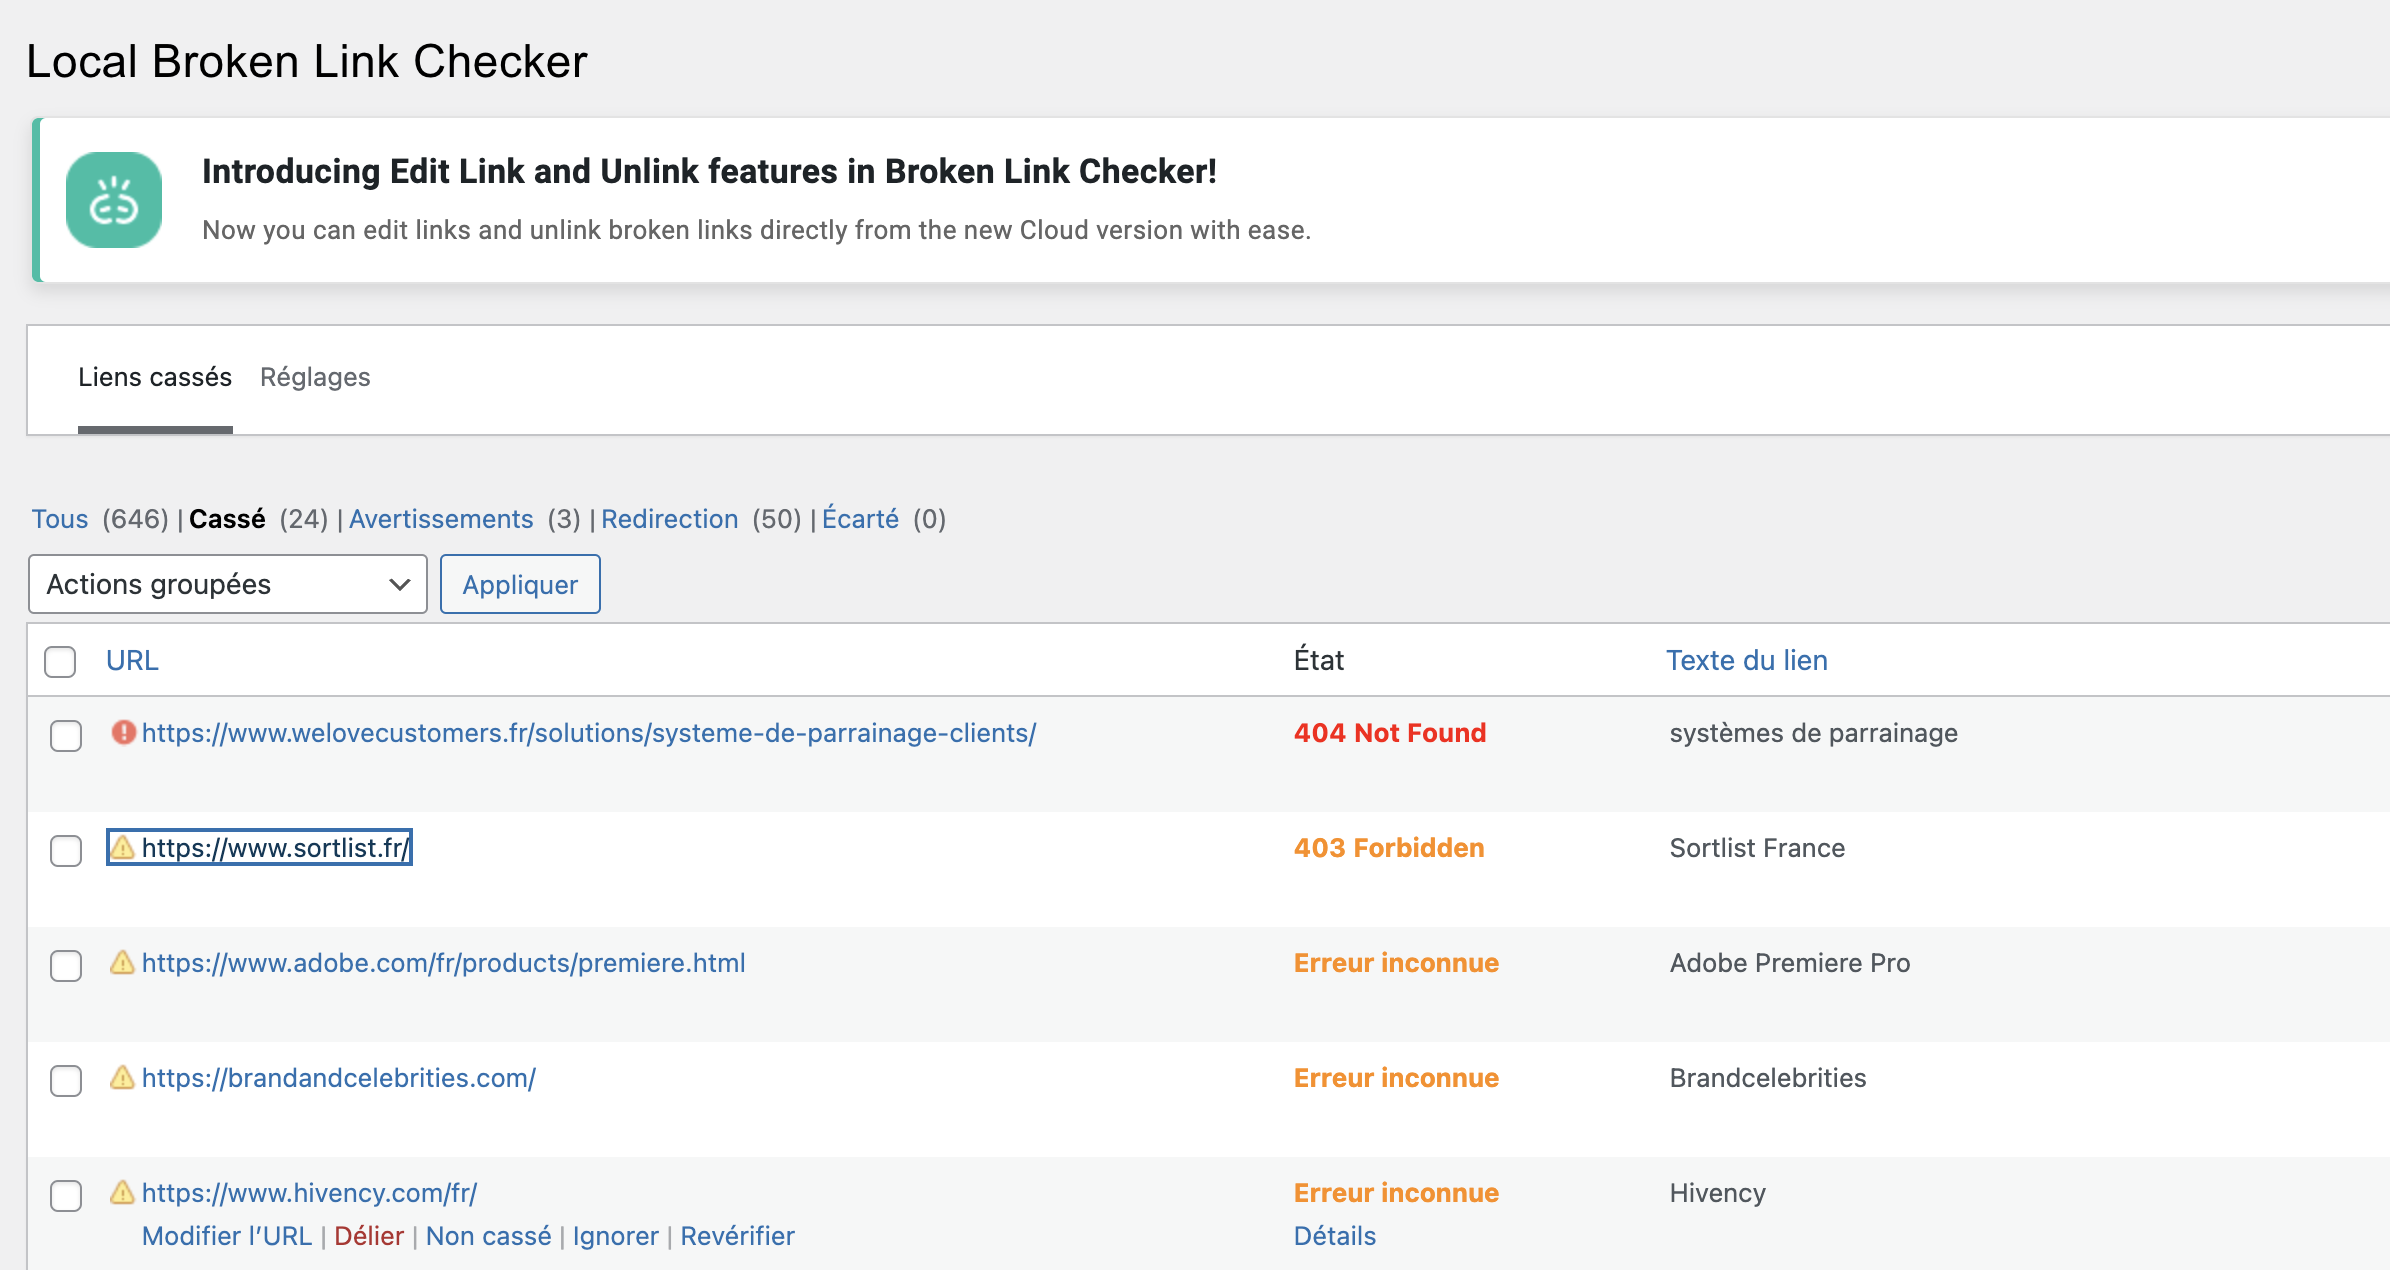Click Ignorer for the hivency link
The width and height of the screenshot is (2390, 1270).
[616, 1236]
